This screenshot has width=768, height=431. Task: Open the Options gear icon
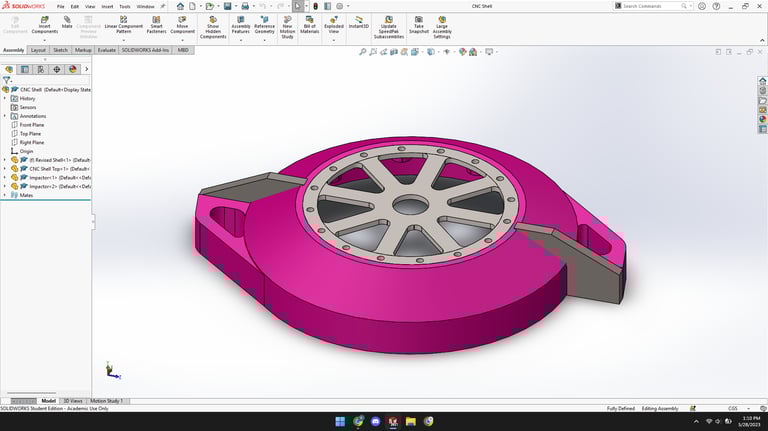click(339, 6)
